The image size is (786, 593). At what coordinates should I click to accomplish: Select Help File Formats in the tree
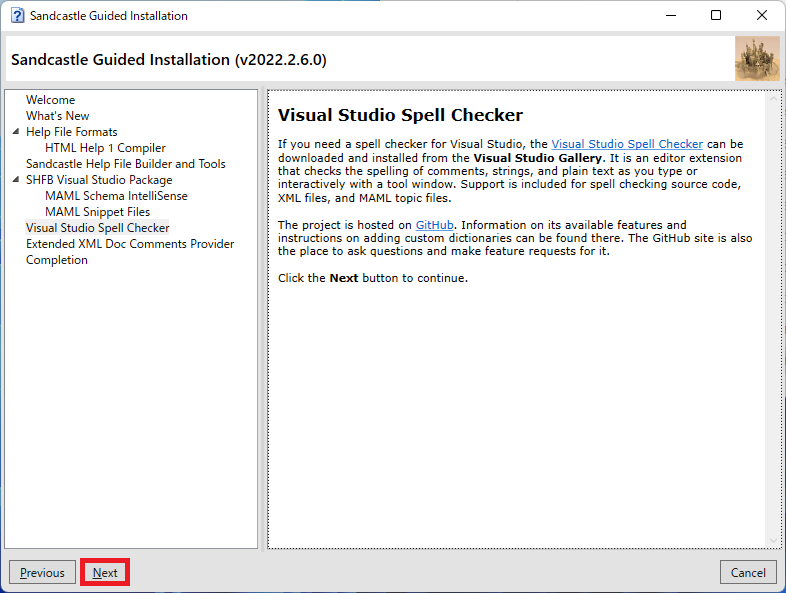(x=71, y=132)
